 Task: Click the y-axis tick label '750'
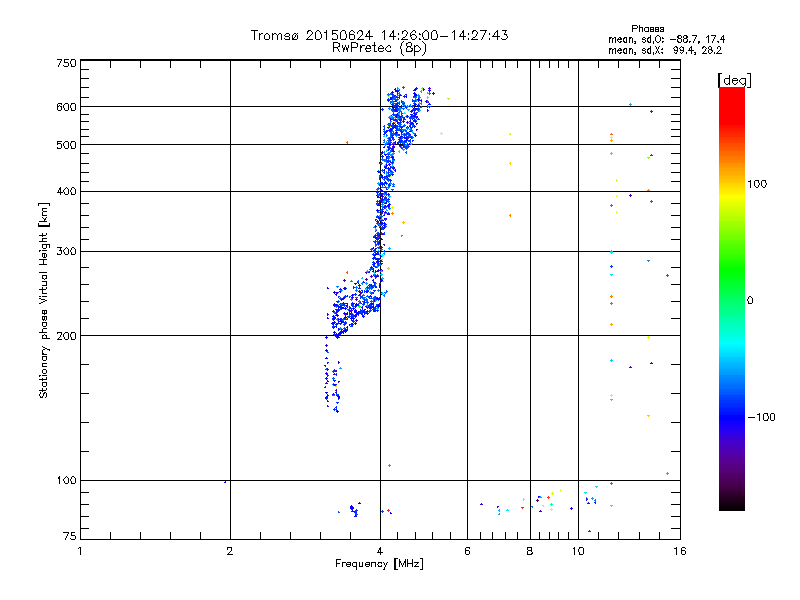[x=66, y=63]
